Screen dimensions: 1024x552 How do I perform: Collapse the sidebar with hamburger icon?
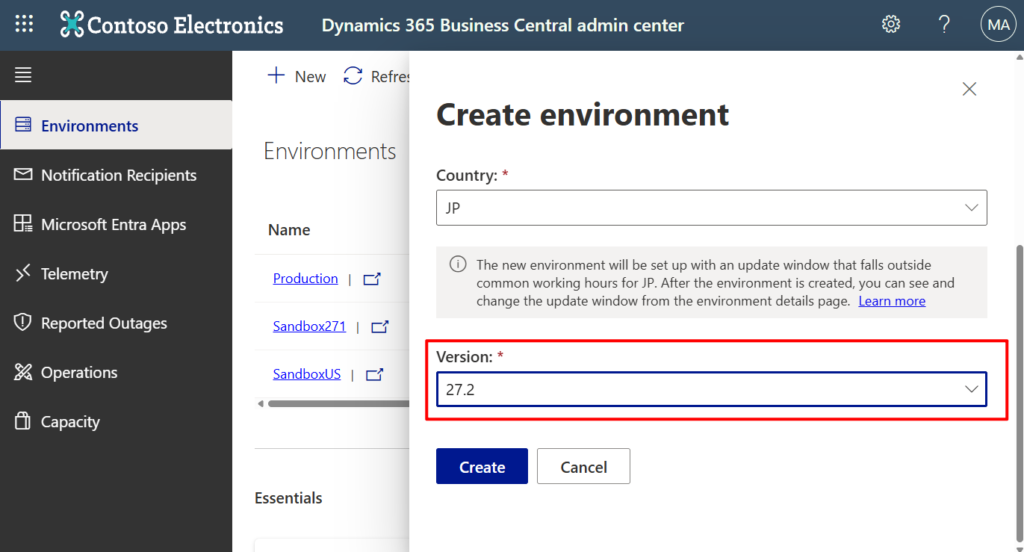23,75
